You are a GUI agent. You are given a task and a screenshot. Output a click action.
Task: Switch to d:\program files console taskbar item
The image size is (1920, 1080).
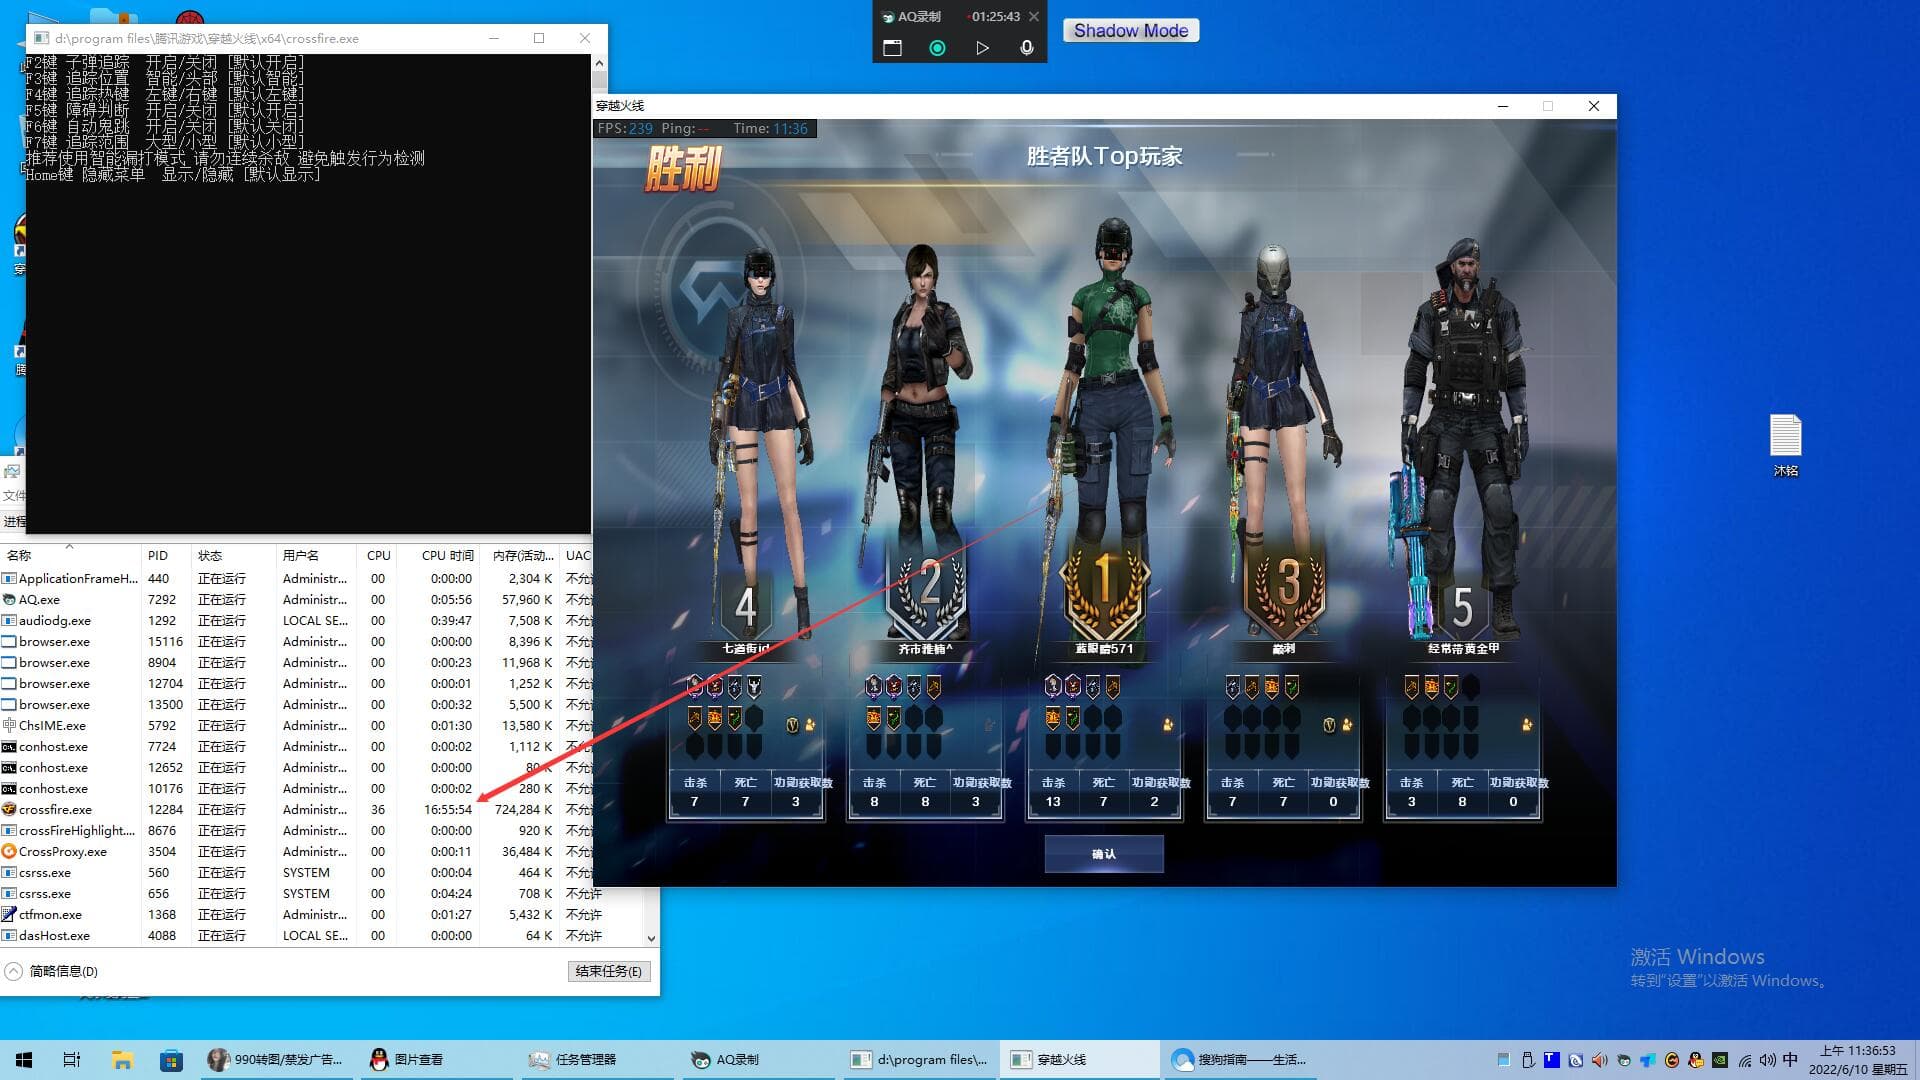click(920, 1060)
